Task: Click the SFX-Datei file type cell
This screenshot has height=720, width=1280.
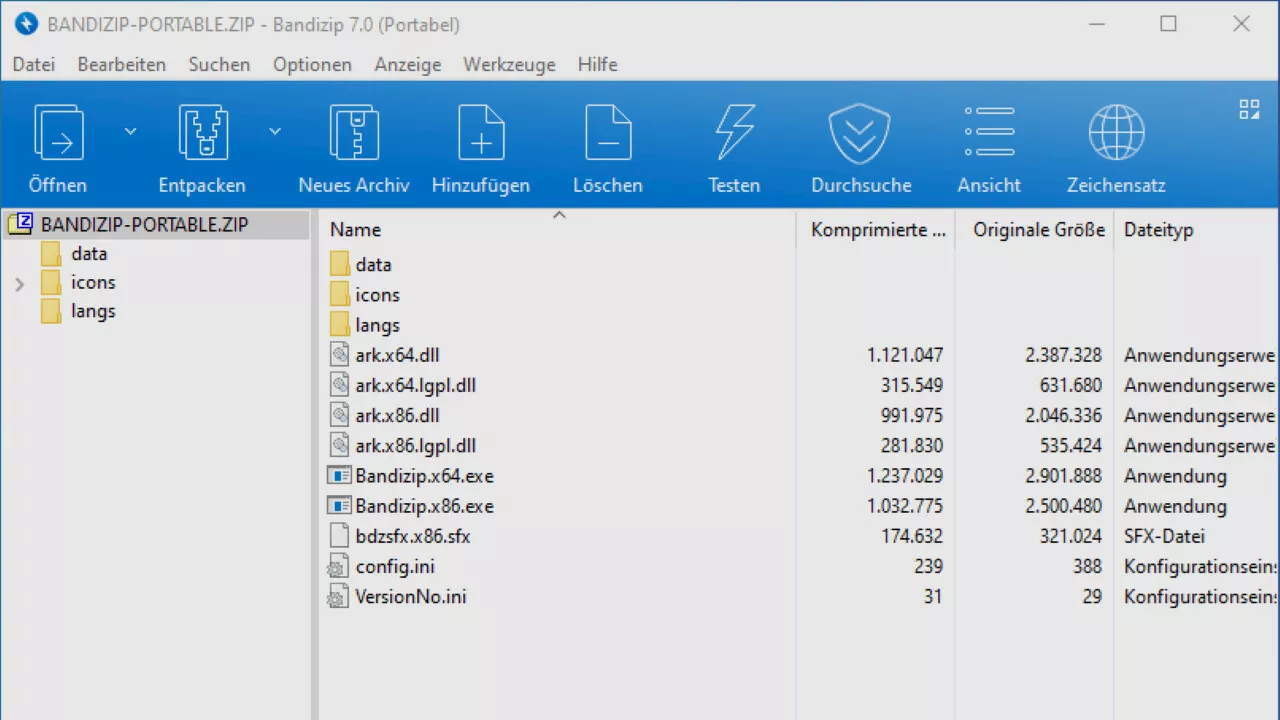Action: pos(1164,536)
